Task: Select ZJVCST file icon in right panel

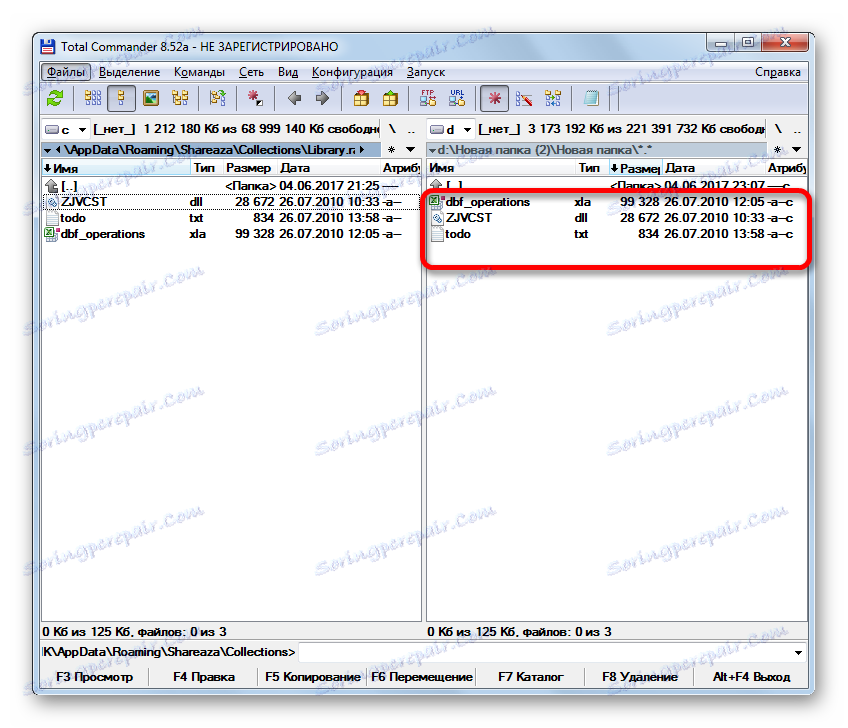Action: coord(437,219)
